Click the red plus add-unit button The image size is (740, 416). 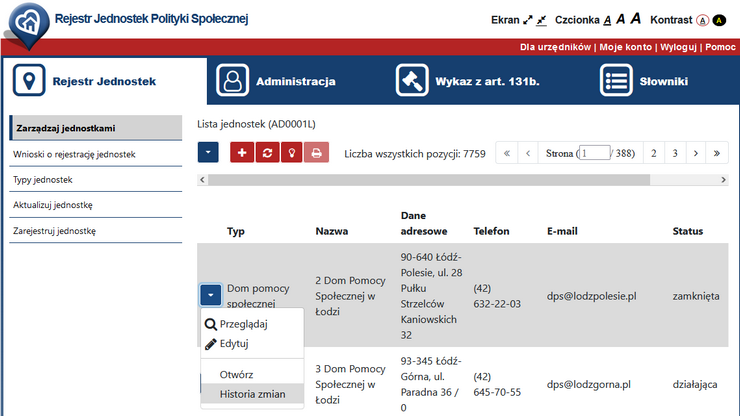(x=242, y=153)
